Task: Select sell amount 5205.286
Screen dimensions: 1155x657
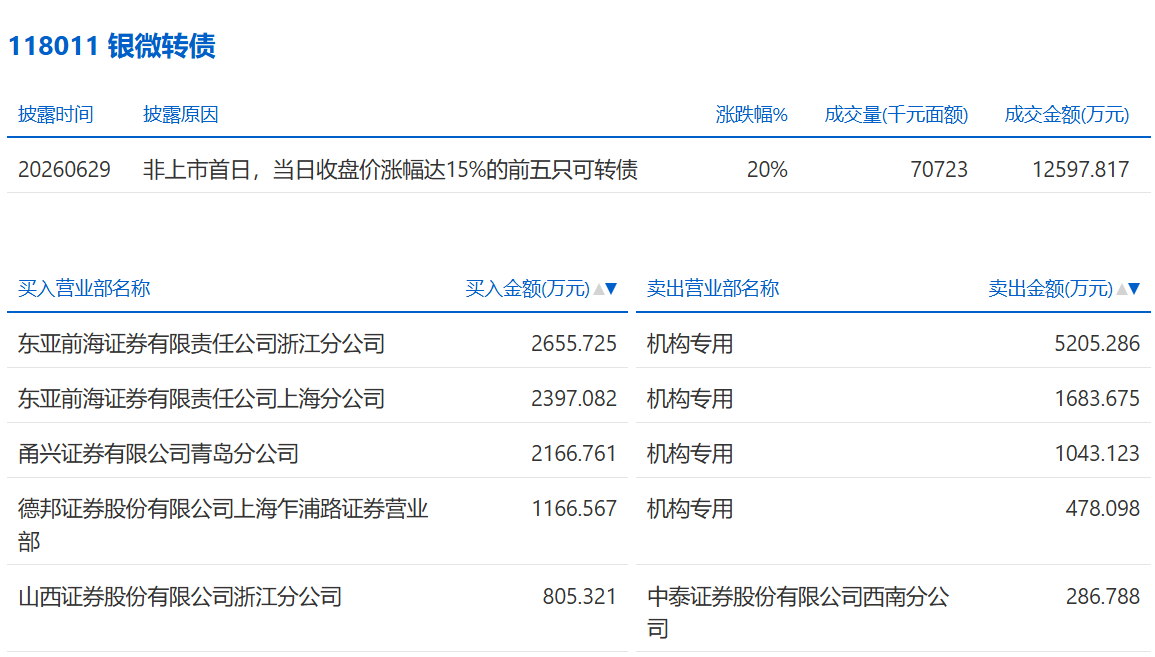Action: pyautogui.click(x=1097, y=344)
